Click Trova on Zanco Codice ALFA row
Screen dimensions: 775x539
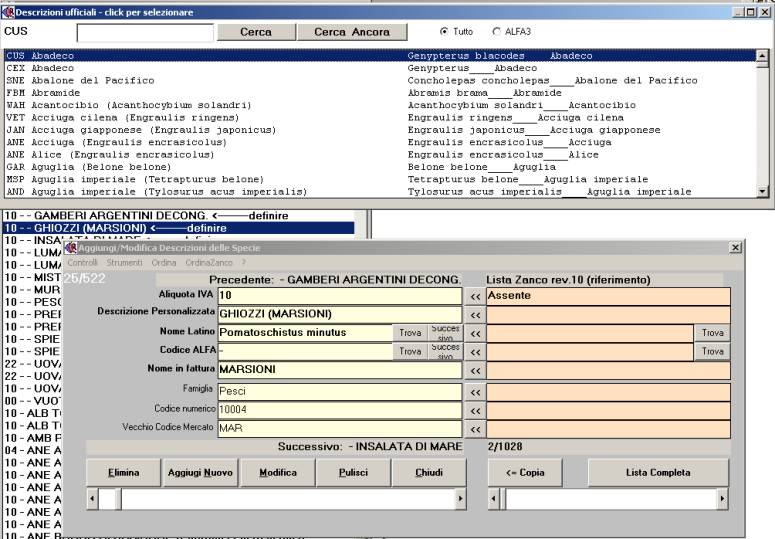click(x=712, y=351)
